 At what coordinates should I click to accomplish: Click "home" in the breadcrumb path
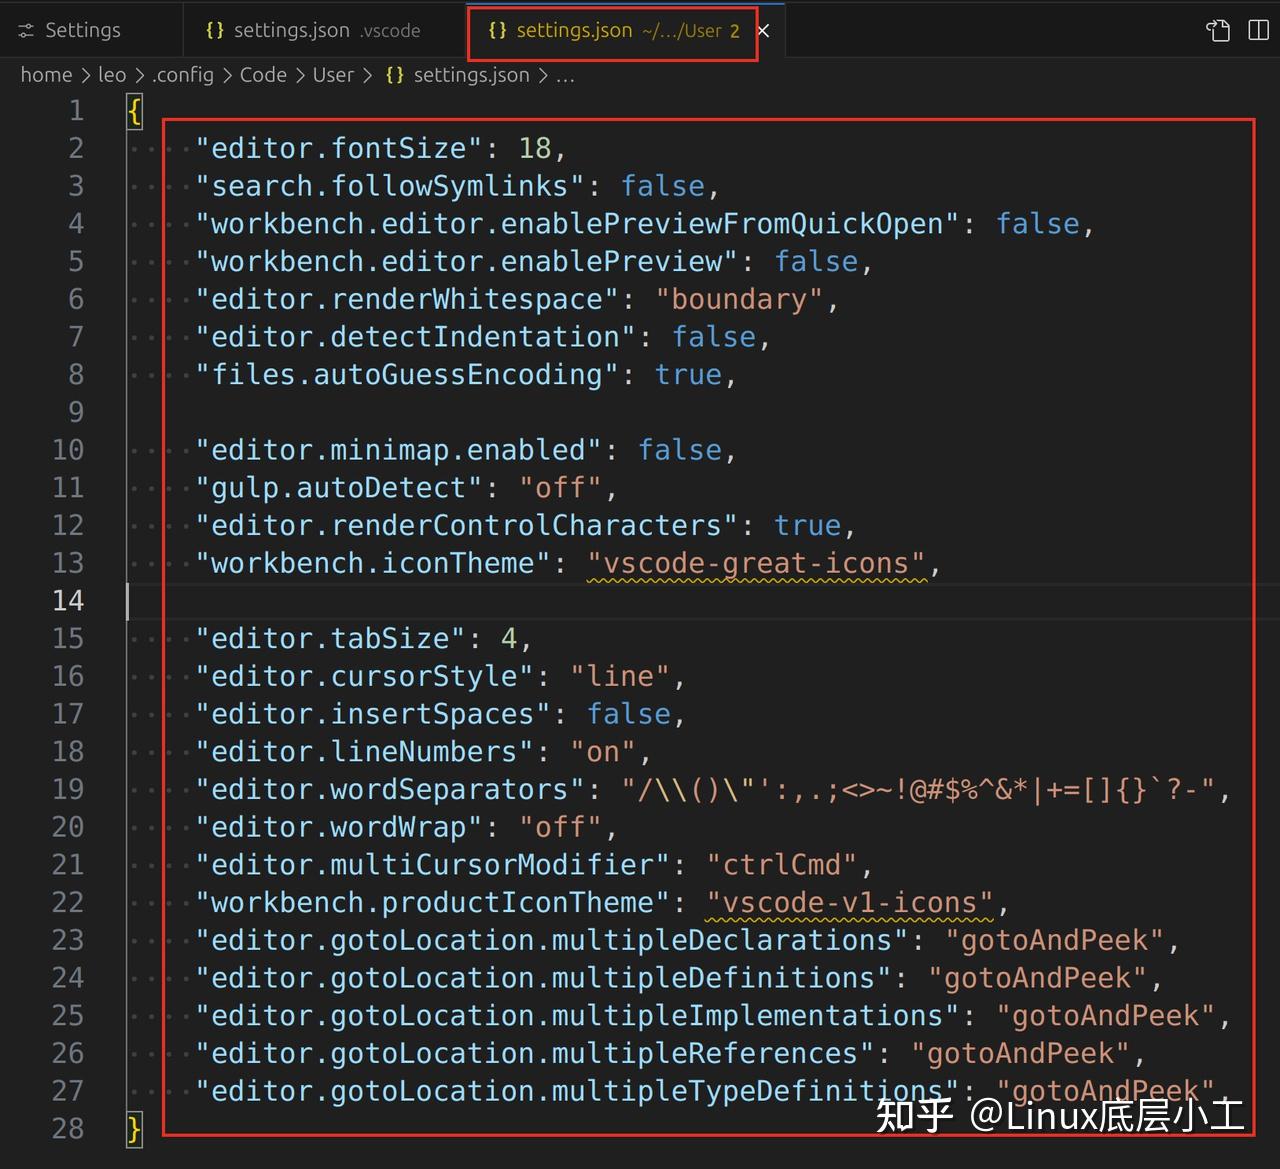[46, 74]
